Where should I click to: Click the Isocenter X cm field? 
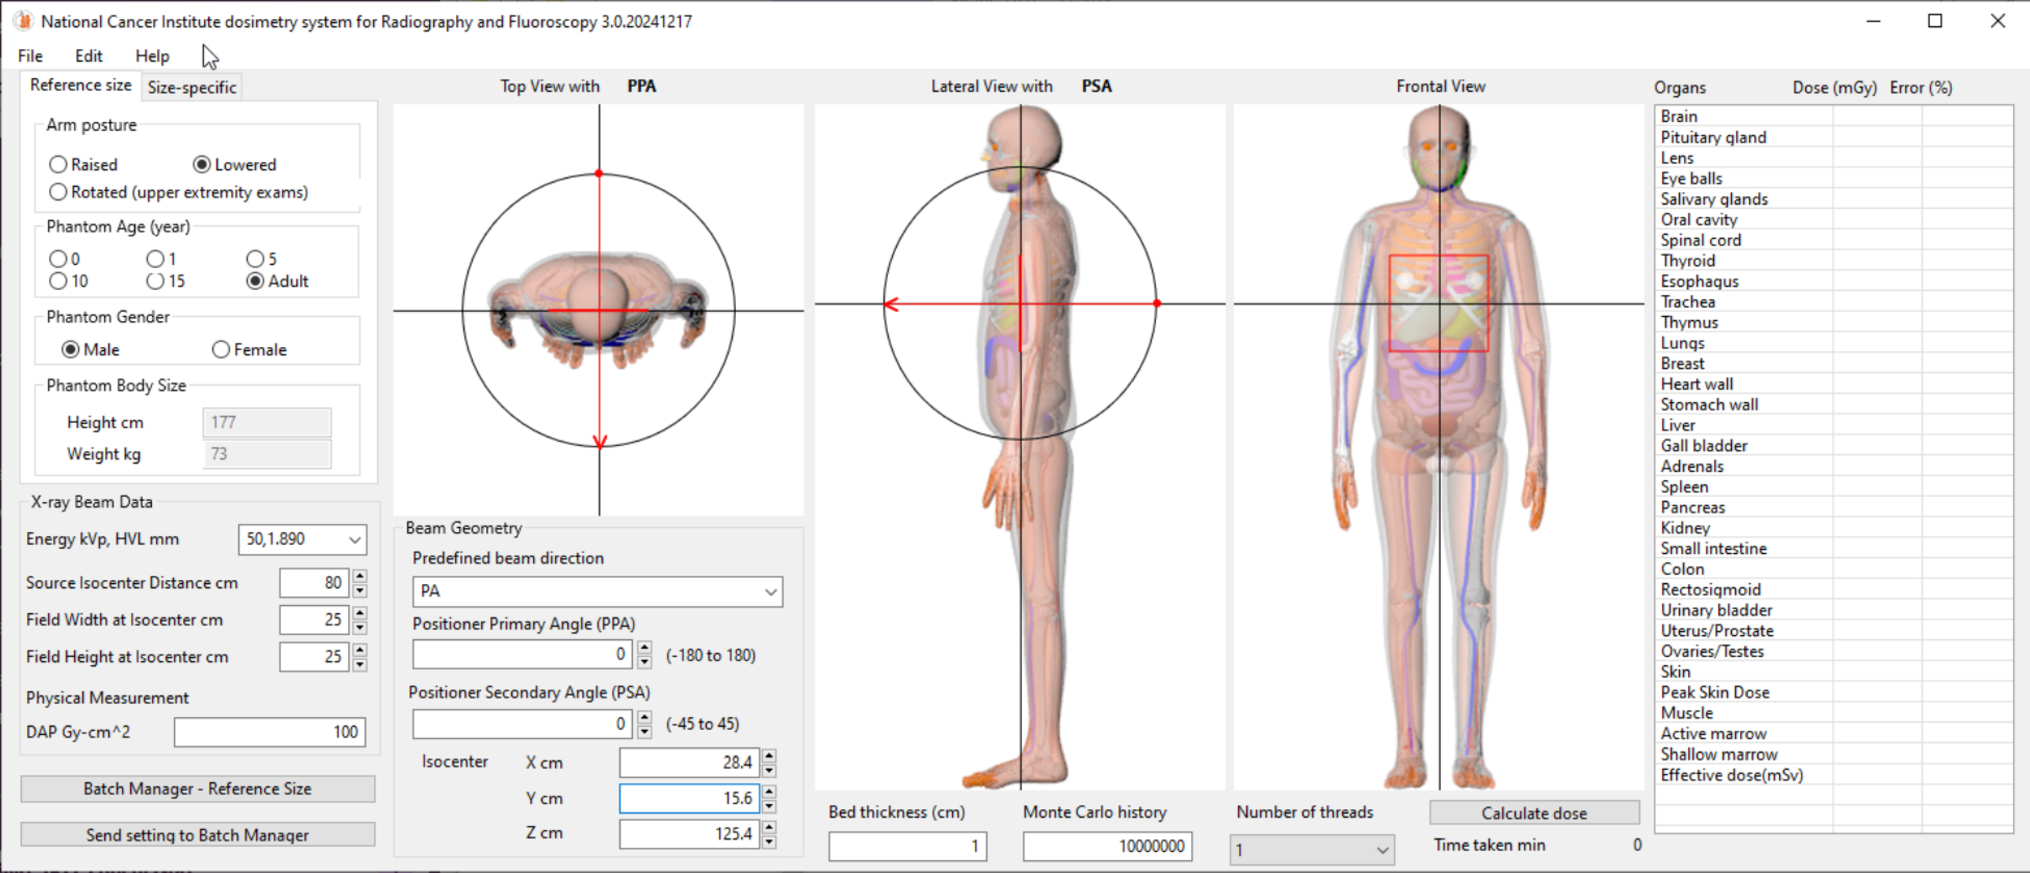click(689, 763)
